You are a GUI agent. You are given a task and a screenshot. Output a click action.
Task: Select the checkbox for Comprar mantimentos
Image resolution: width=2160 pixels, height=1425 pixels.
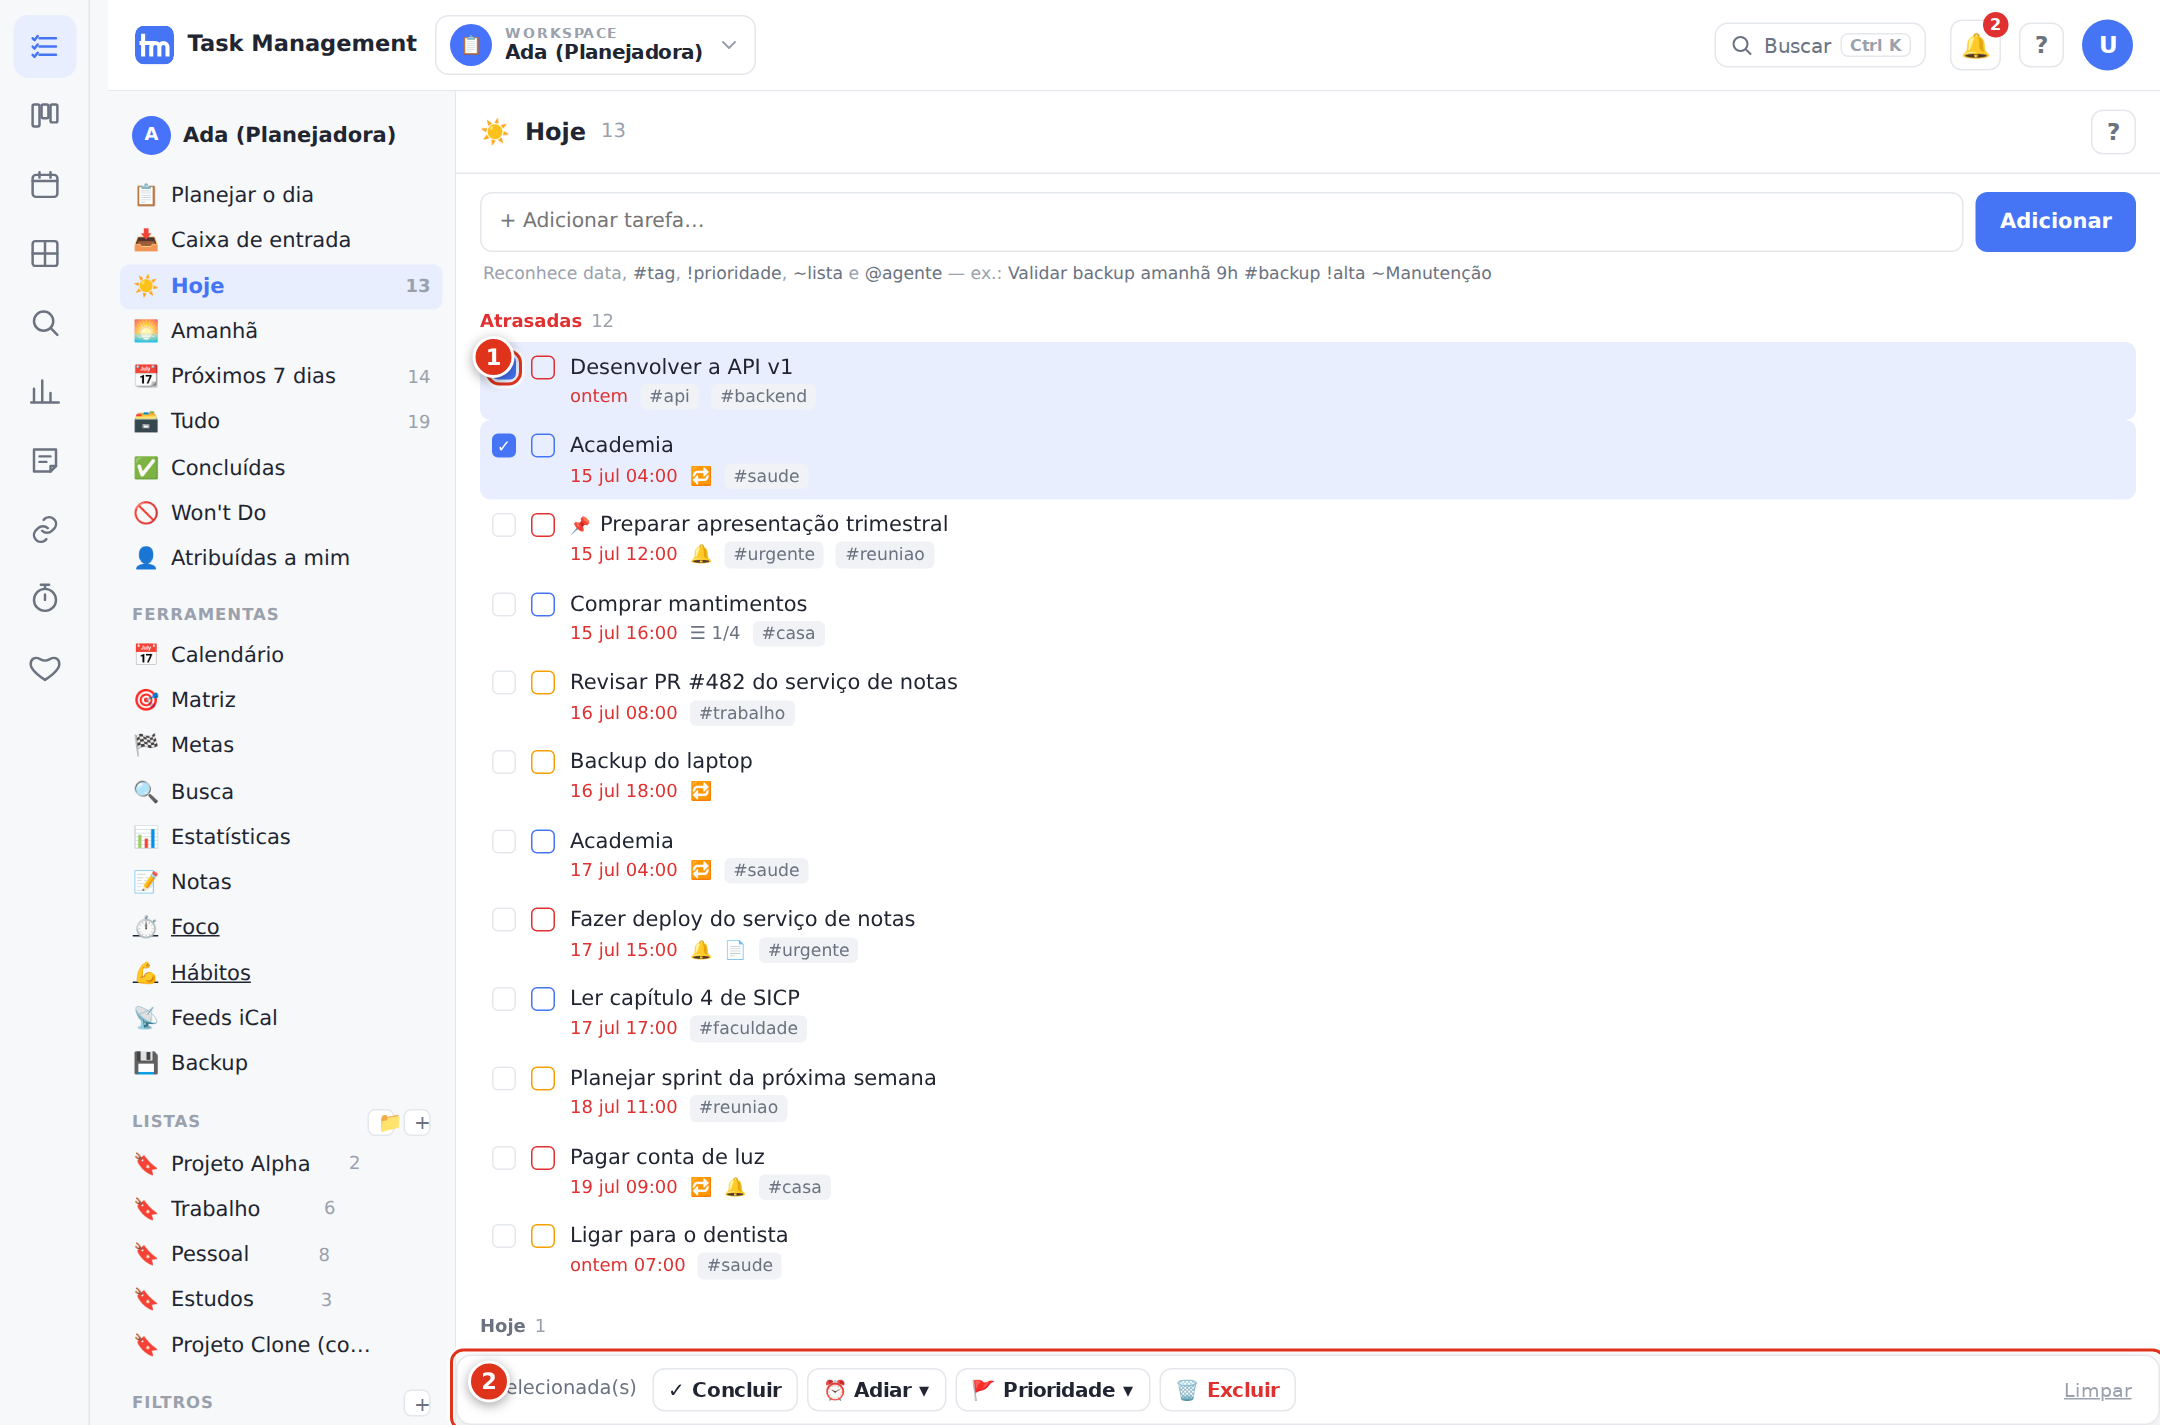[504, 605]
